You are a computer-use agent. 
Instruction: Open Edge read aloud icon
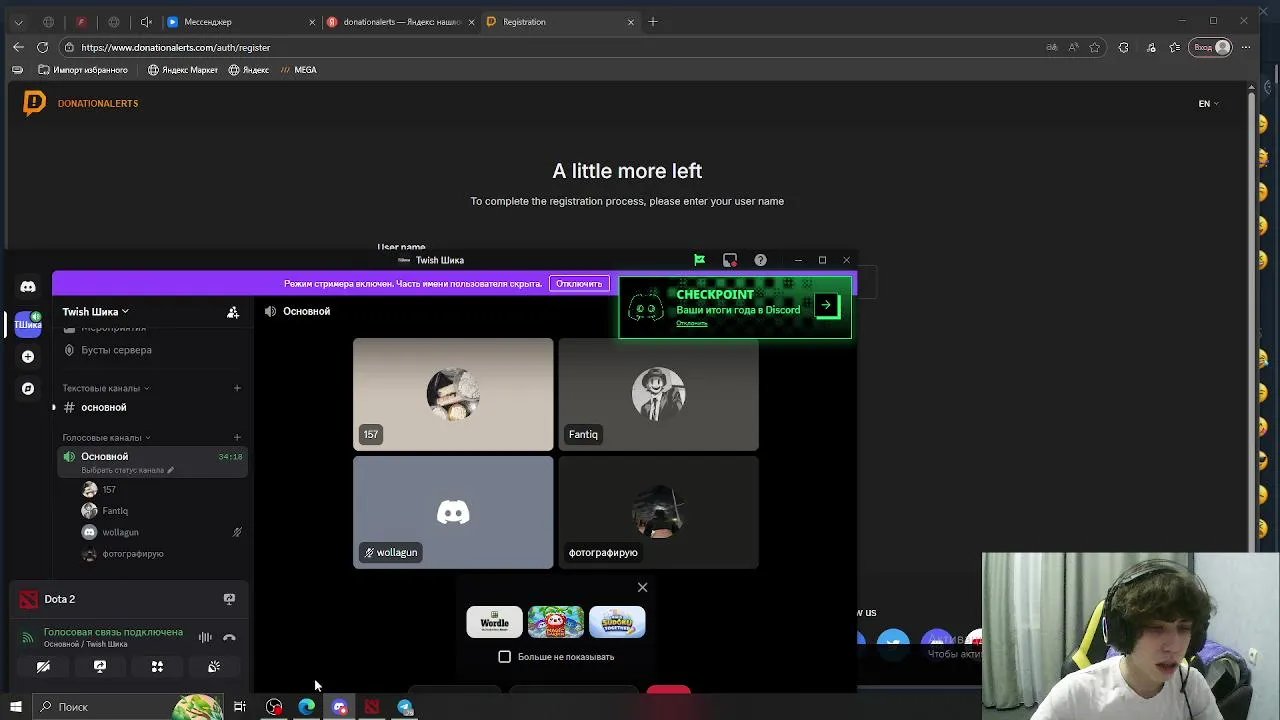pyautogui.click(x=1073, y=47)
